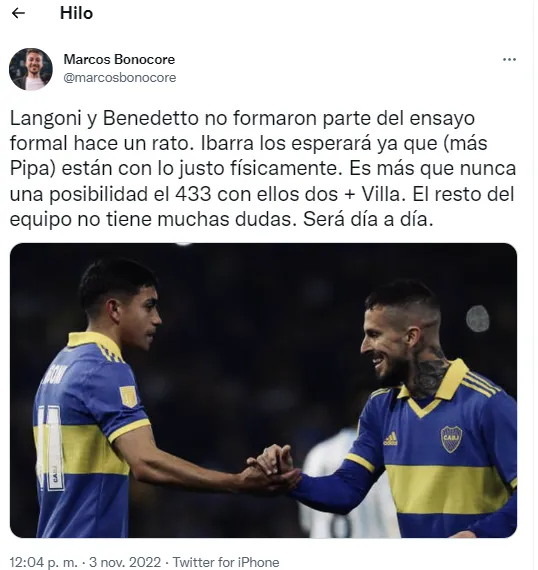538x570 pixels.
Task: Open the Marcos Bonocore display name link
Action: click(119, 59)
